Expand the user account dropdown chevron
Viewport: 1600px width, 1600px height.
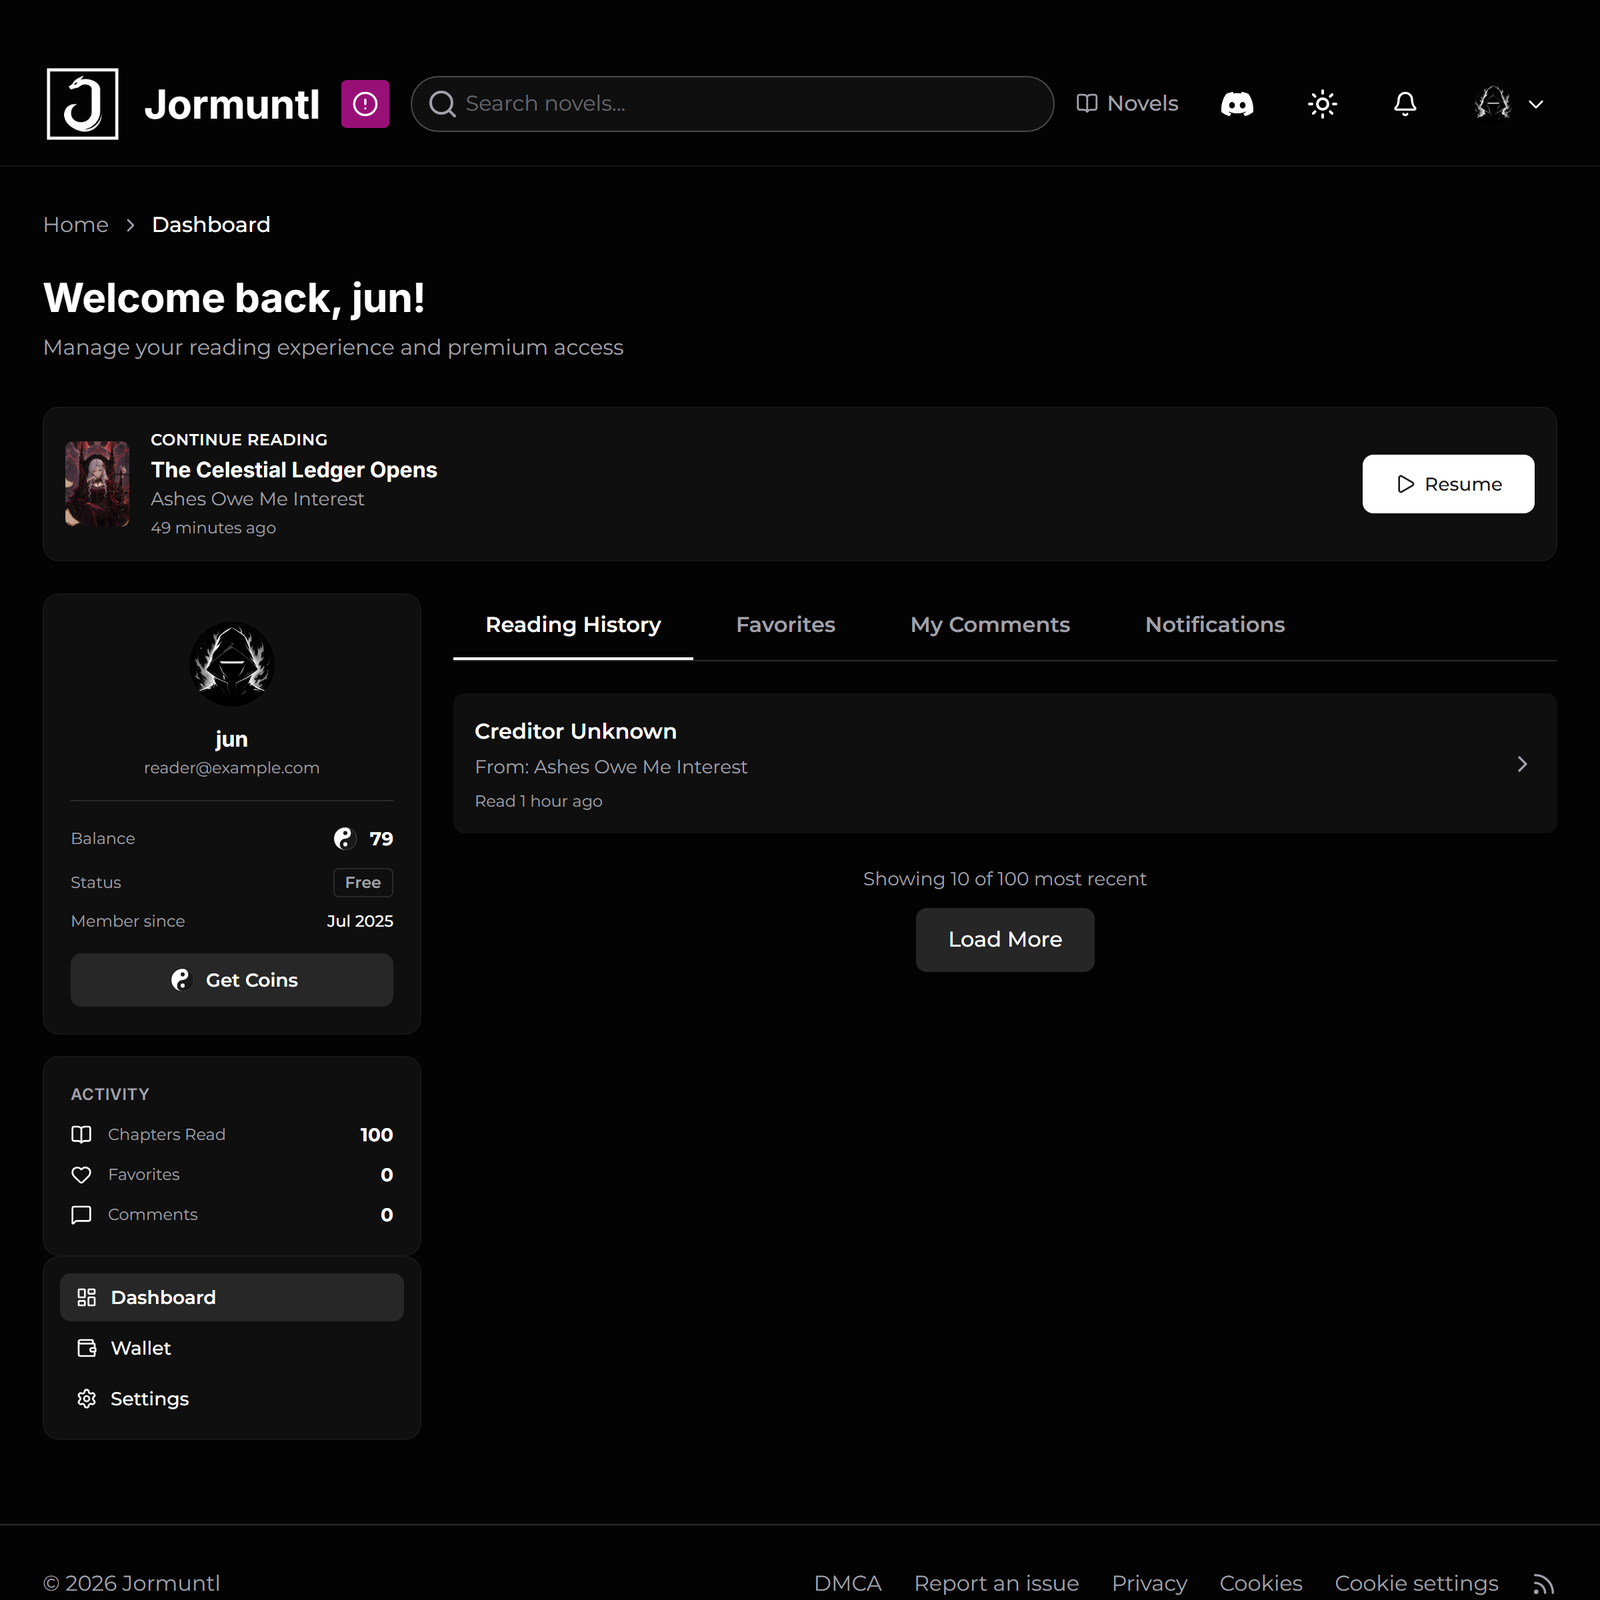(x=1536, y=104)
